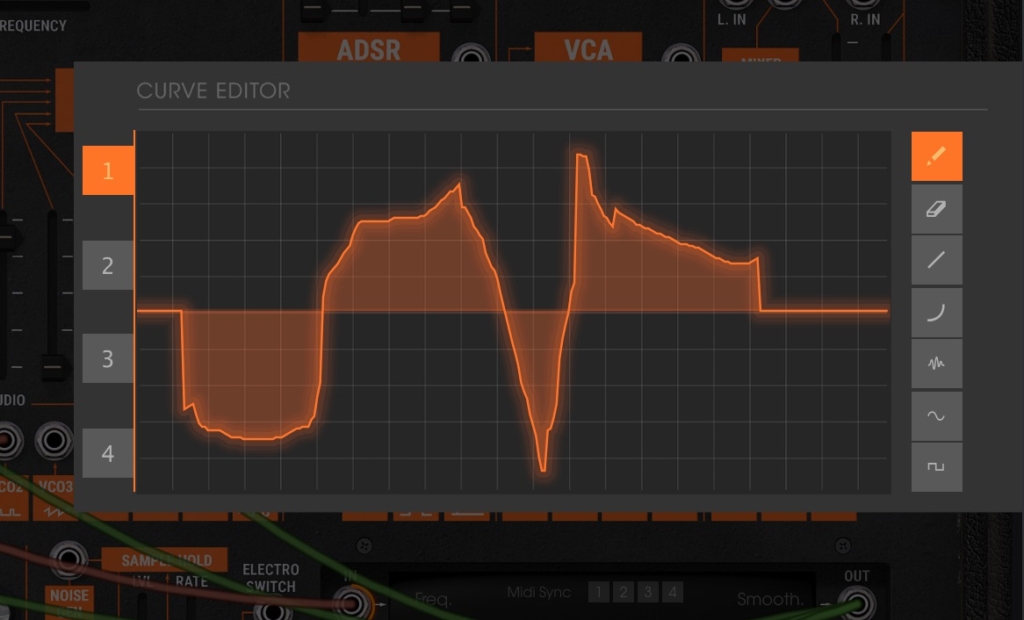This screenshot has width=1024, height=620.
Task: Click the Sample Hold label
Action: 165,560
